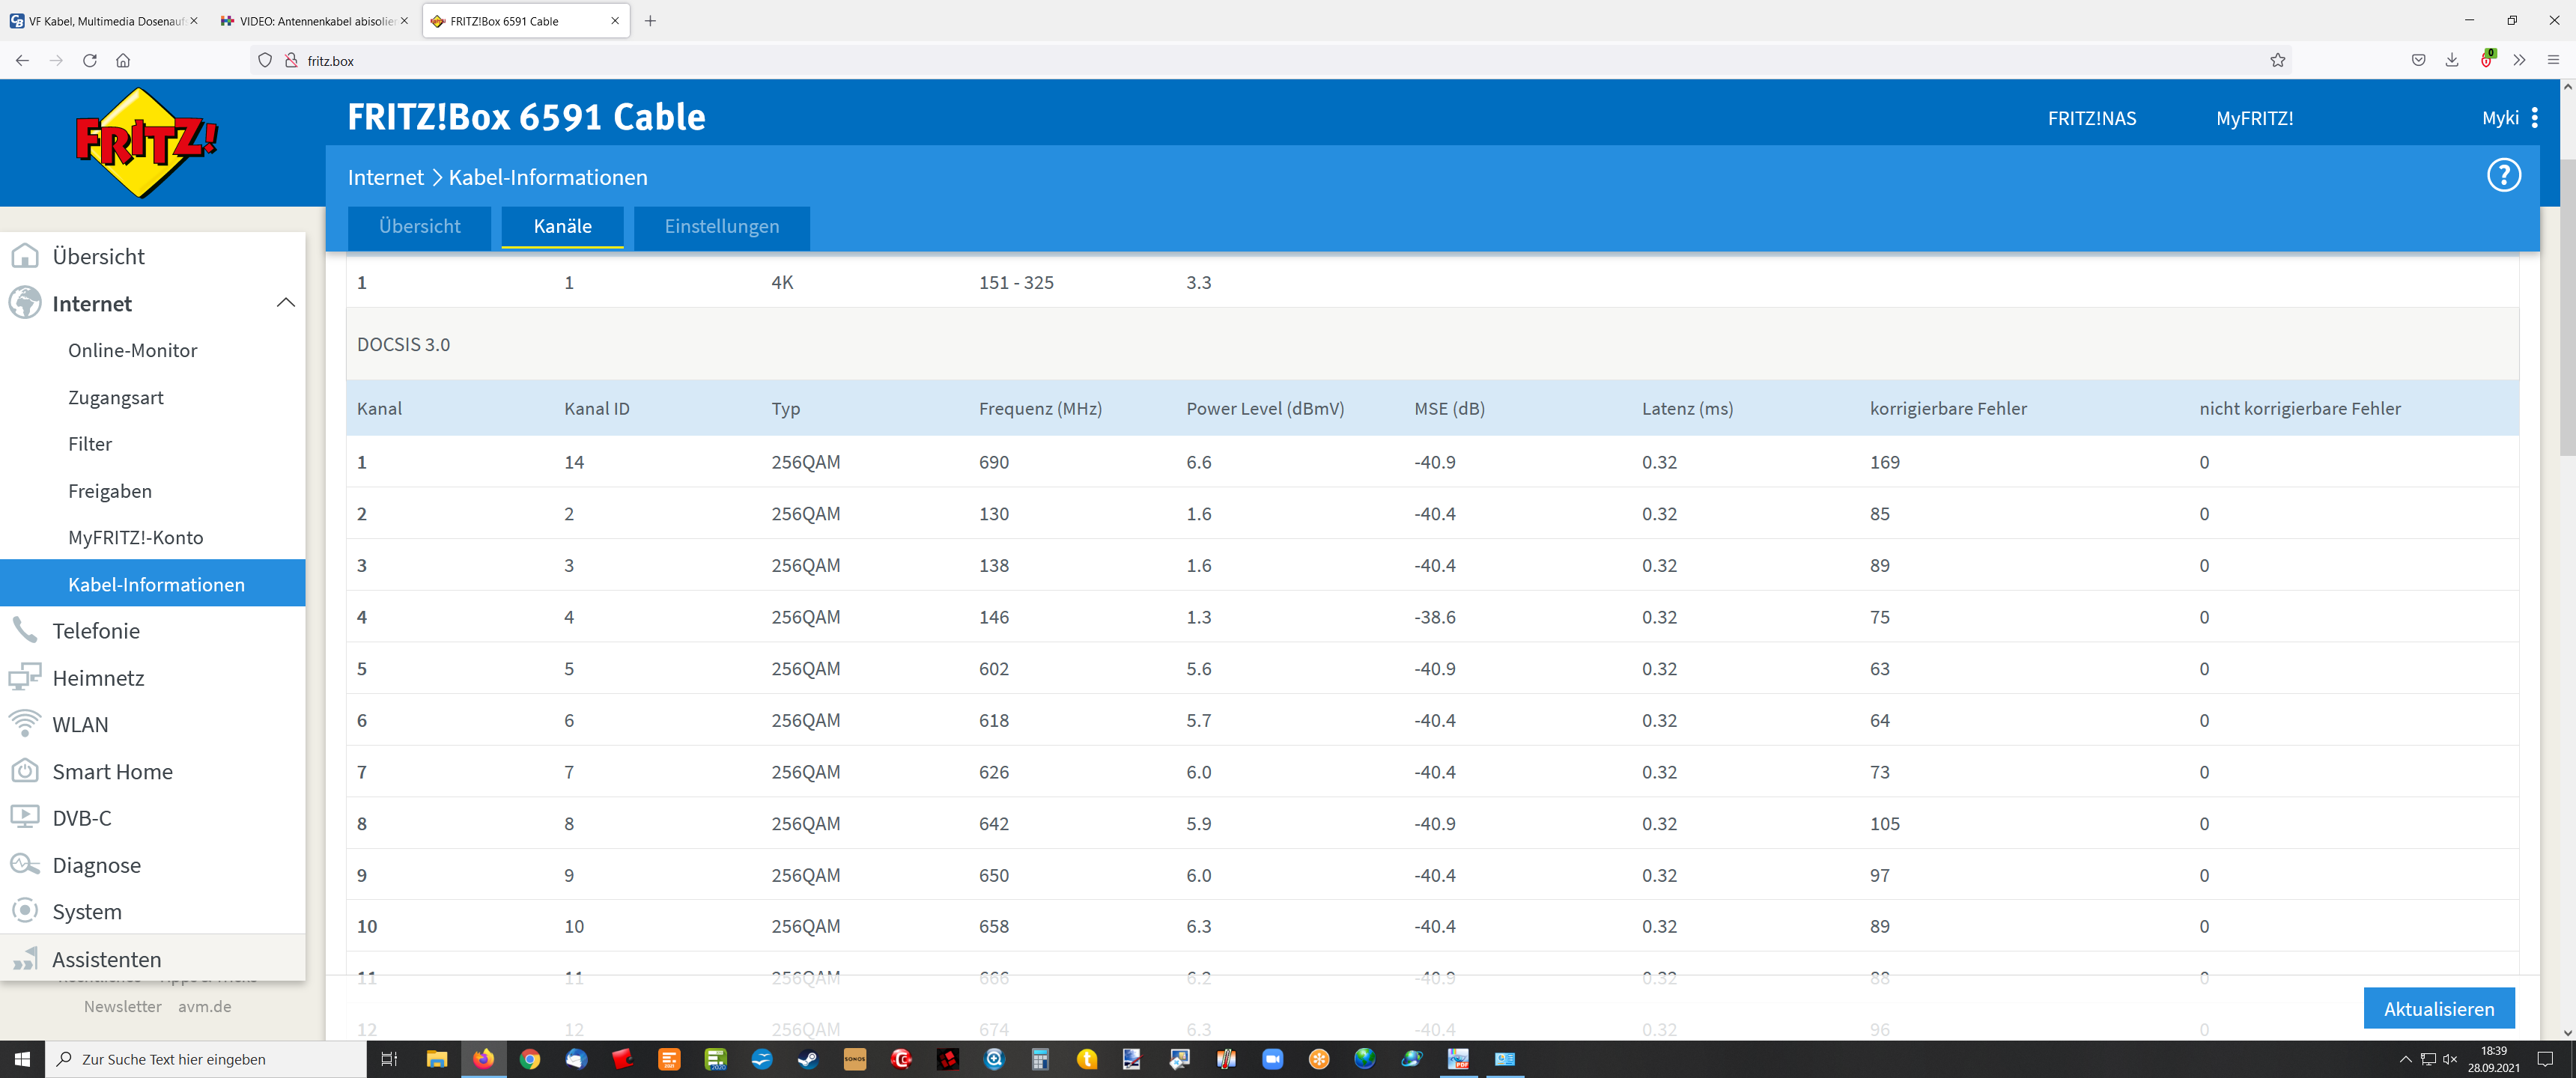2576x1078 pixels.
Task: Click the WLAN wifi icon in sidebar
Action: [x=24, y=723]
